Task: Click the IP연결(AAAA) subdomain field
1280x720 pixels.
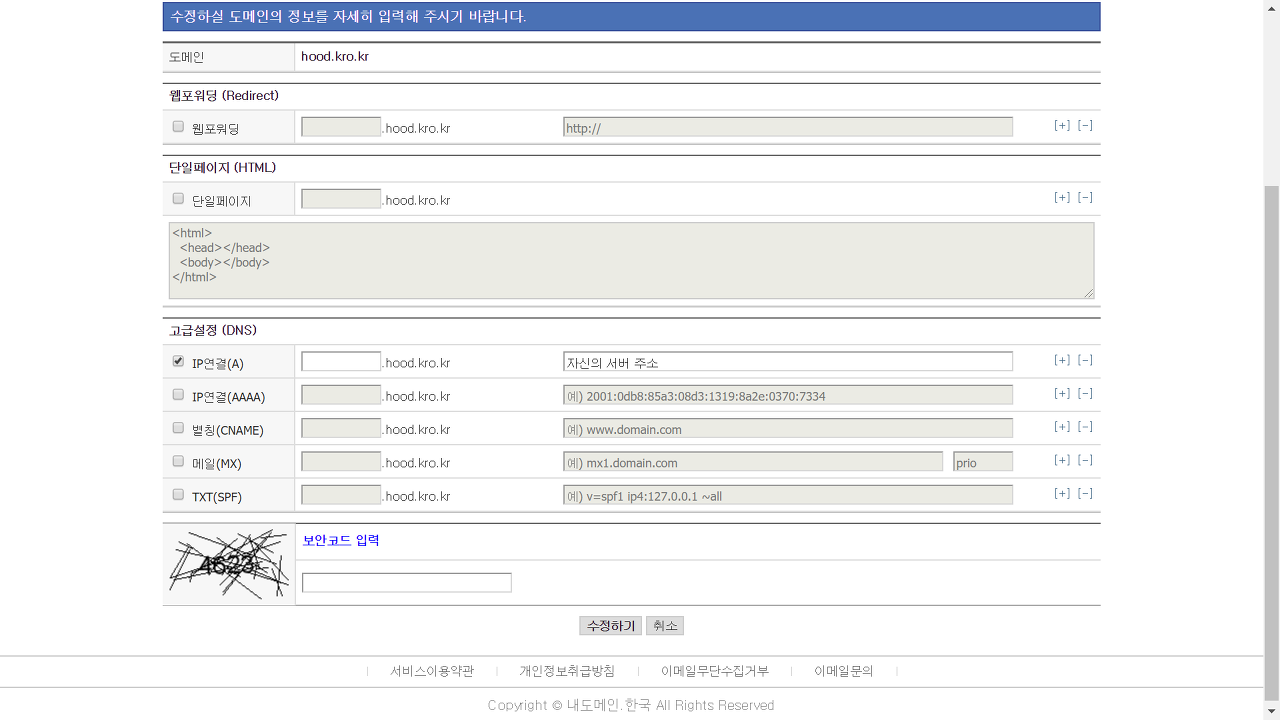Action: (341, 395)
